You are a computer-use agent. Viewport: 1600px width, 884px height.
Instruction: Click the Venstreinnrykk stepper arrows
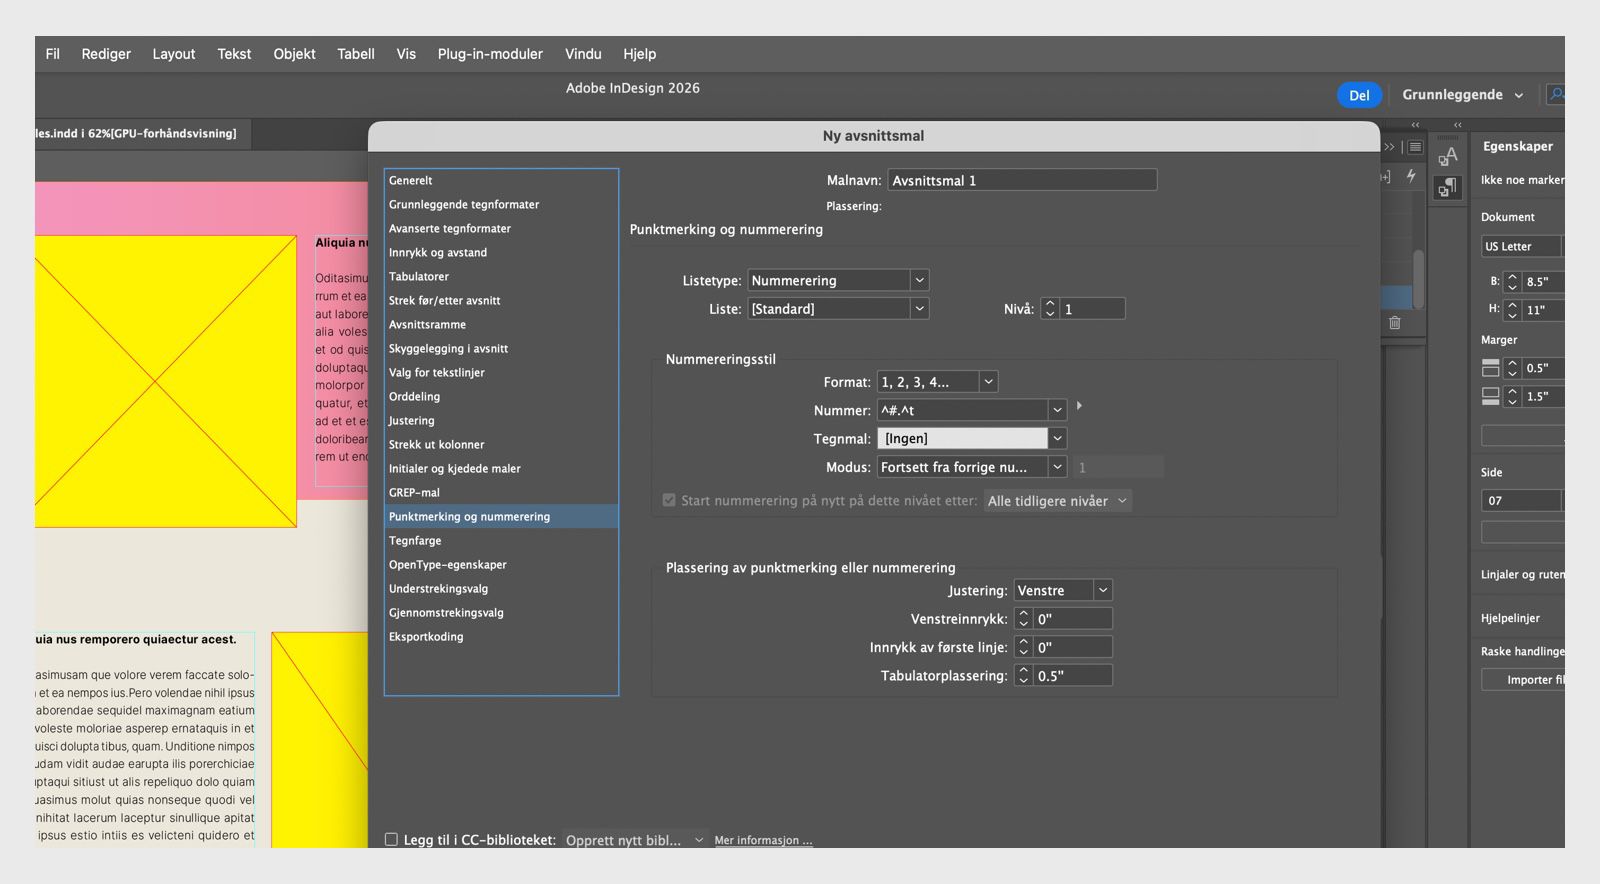coord(1023,619)
